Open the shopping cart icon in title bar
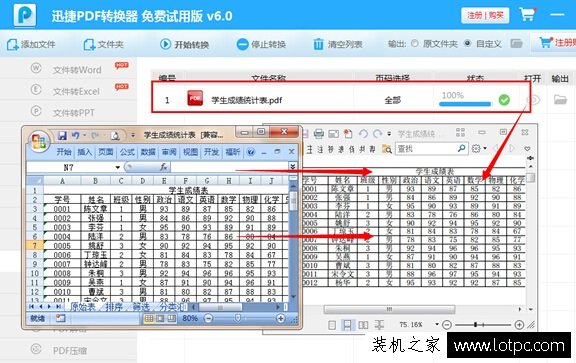This screenshot has width=576, height=363. point(528,15)
